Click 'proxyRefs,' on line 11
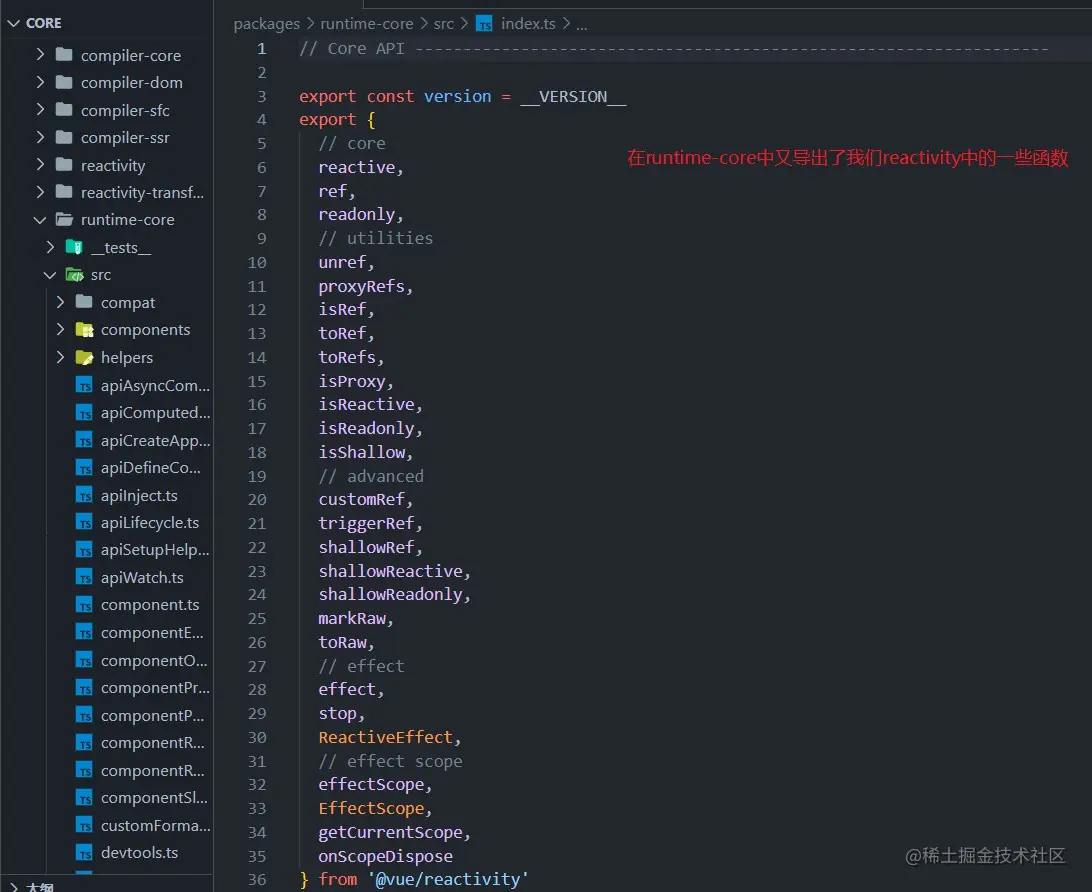This screenshot has height=892, width=1092. click(366, 286)
